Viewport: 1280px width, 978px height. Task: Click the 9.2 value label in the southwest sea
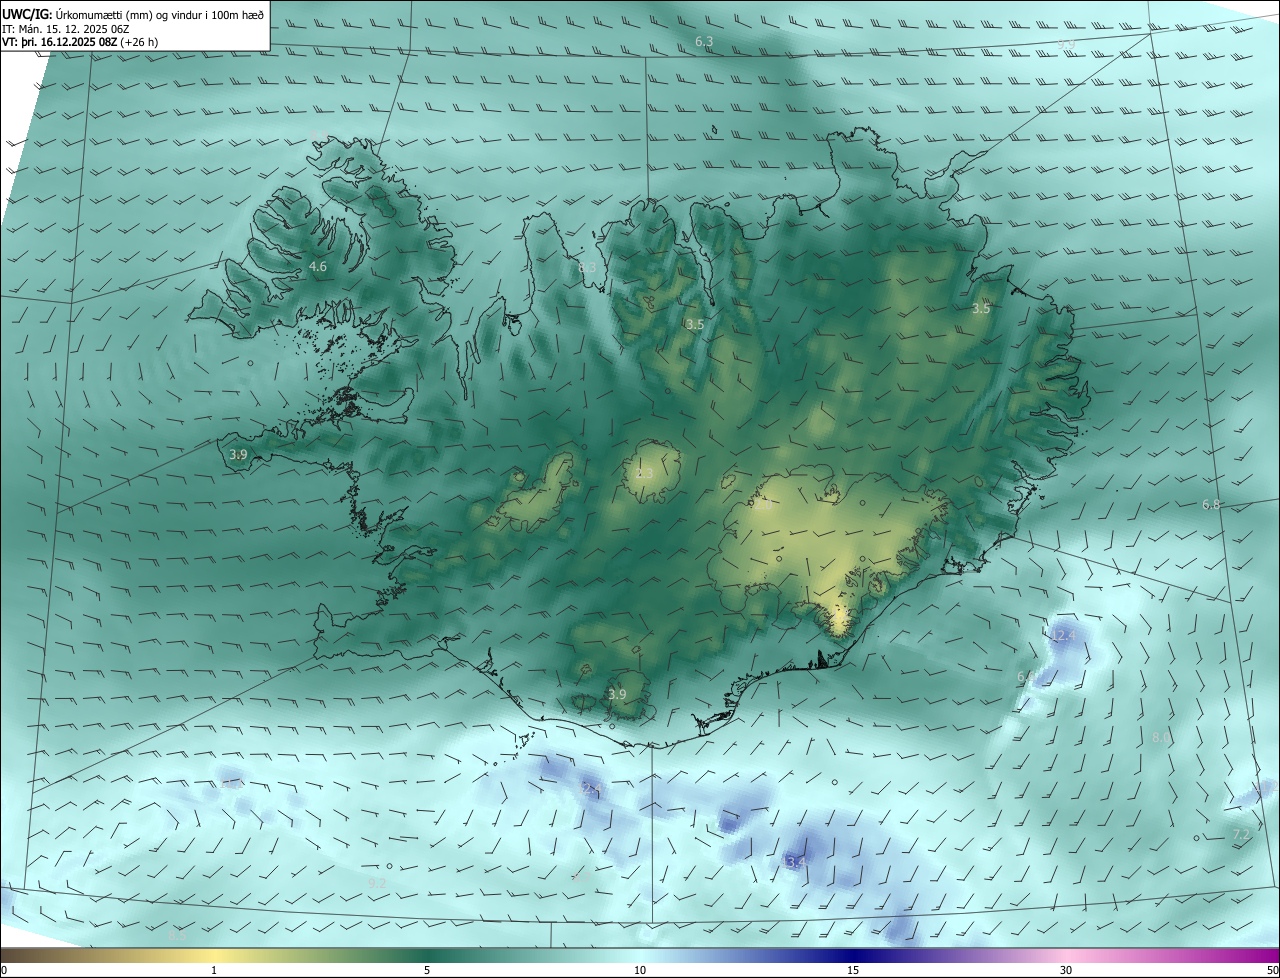377,883
